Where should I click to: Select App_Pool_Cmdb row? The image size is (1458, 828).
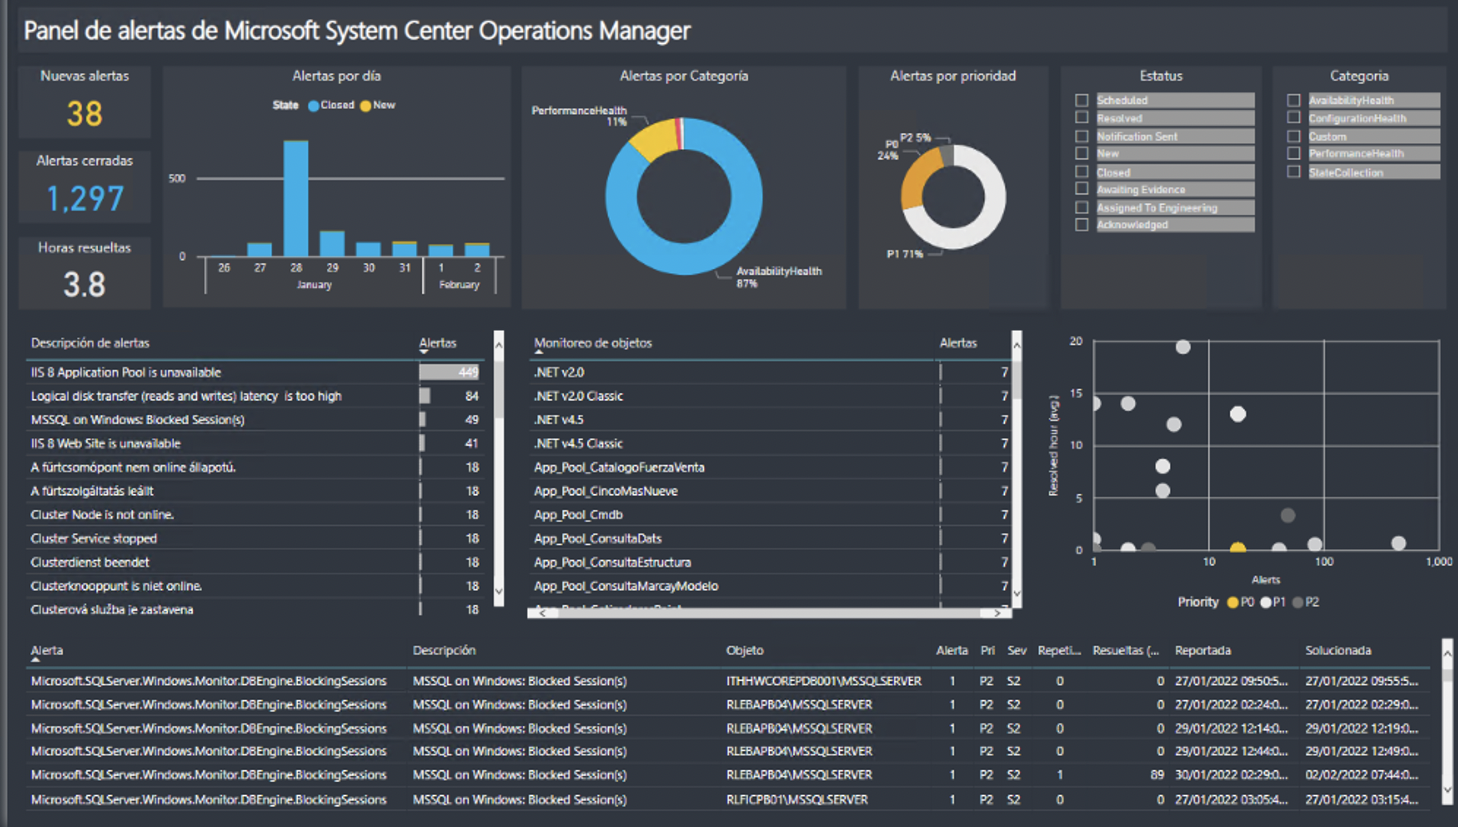(x=770, y=515)
